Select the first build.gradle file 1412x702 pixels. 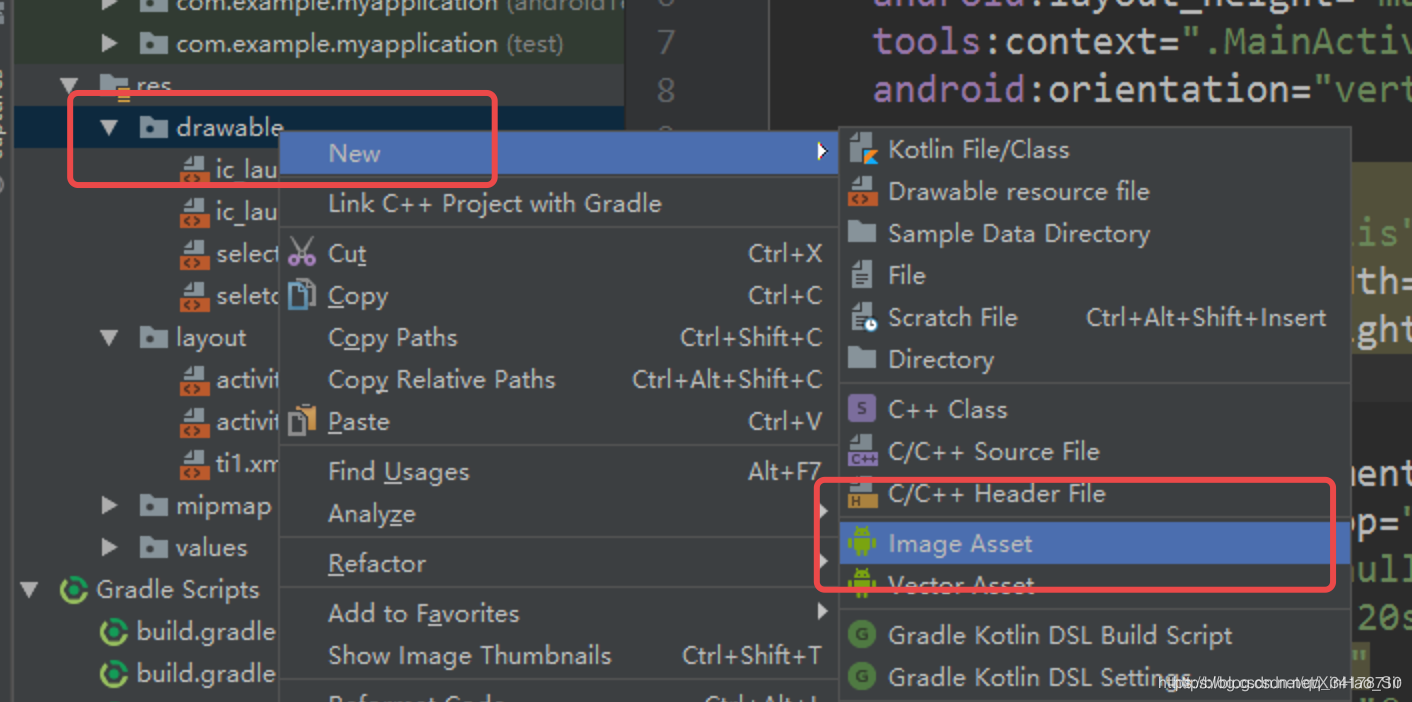tap(206, 632)
